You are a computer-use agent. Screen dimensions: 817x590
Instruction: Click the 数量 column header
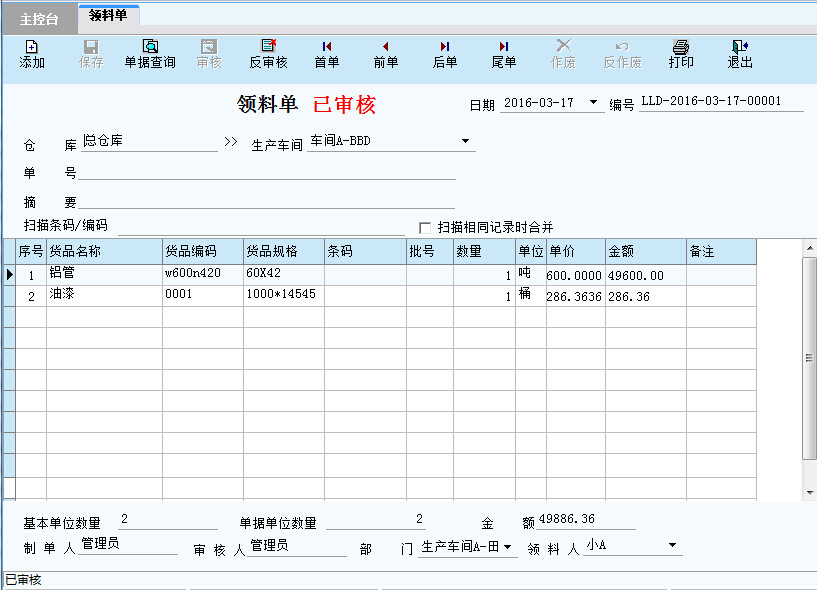484,251
